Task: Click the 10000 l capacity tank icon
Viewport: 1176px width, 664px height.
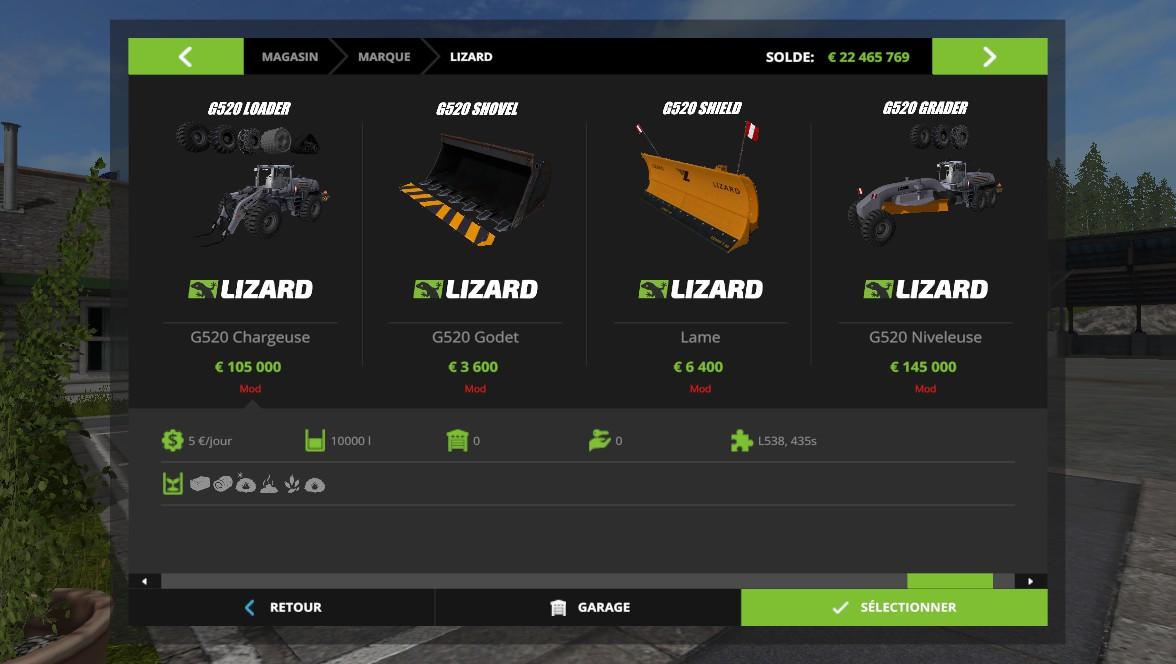Action: click(315, 440)
